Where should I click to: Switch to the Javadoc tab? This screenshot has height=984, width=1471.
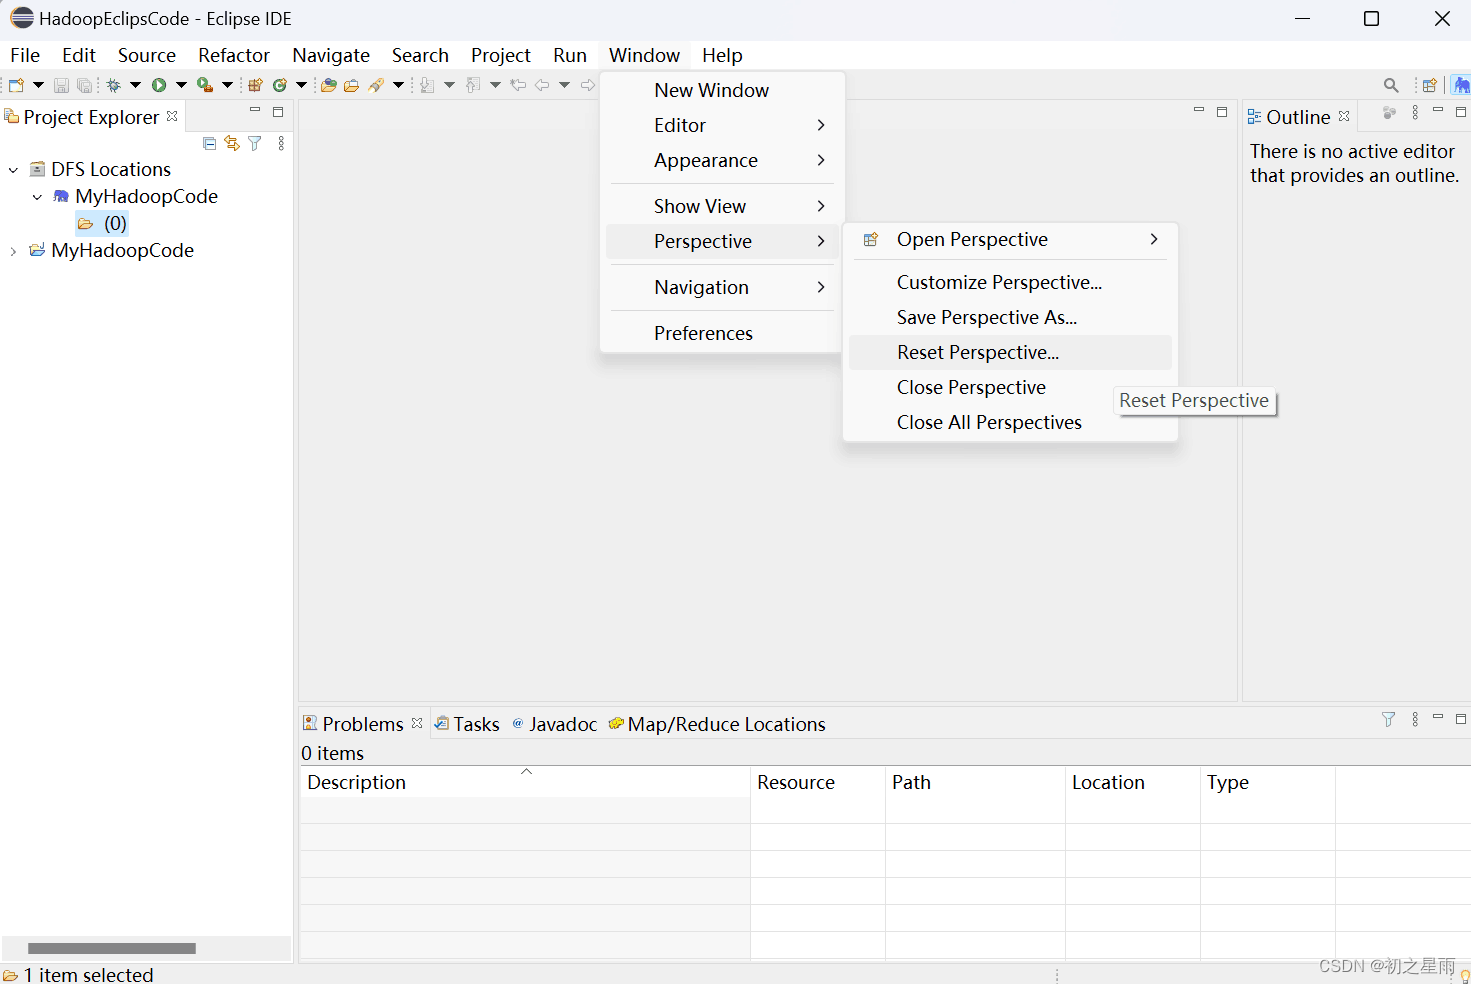554,724
